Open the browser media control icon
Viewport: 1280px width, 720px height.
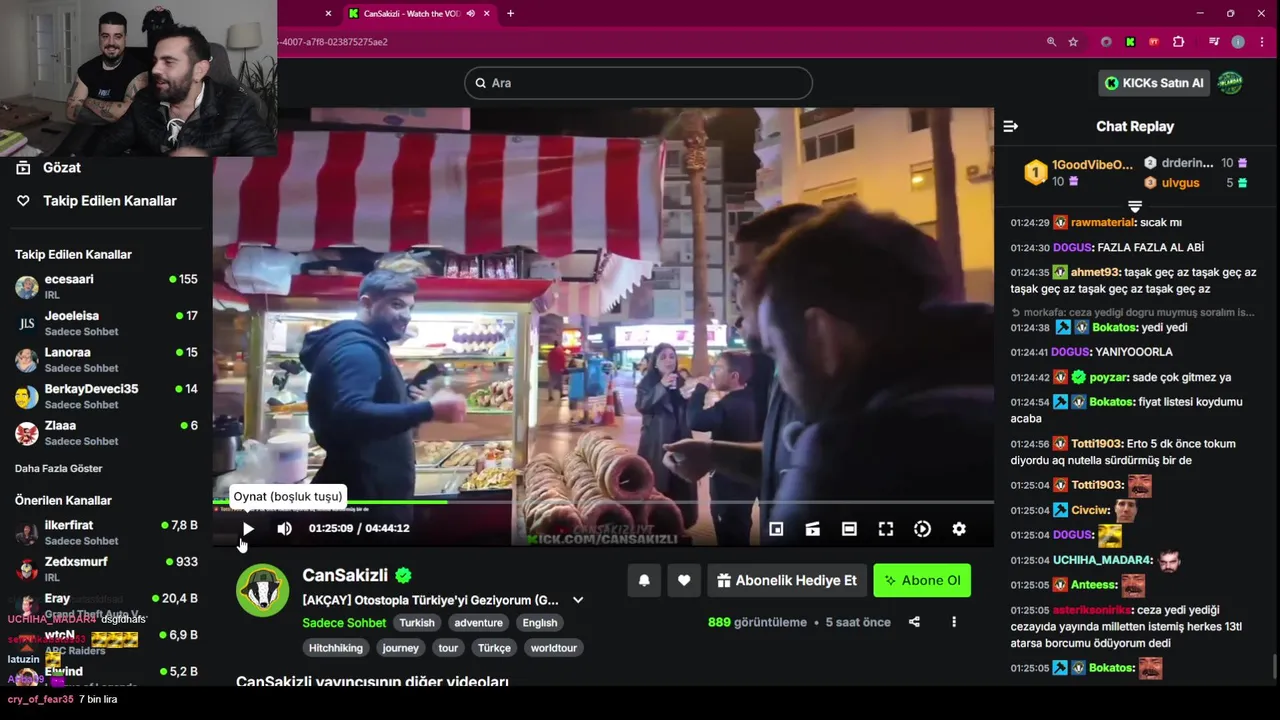1213,42
